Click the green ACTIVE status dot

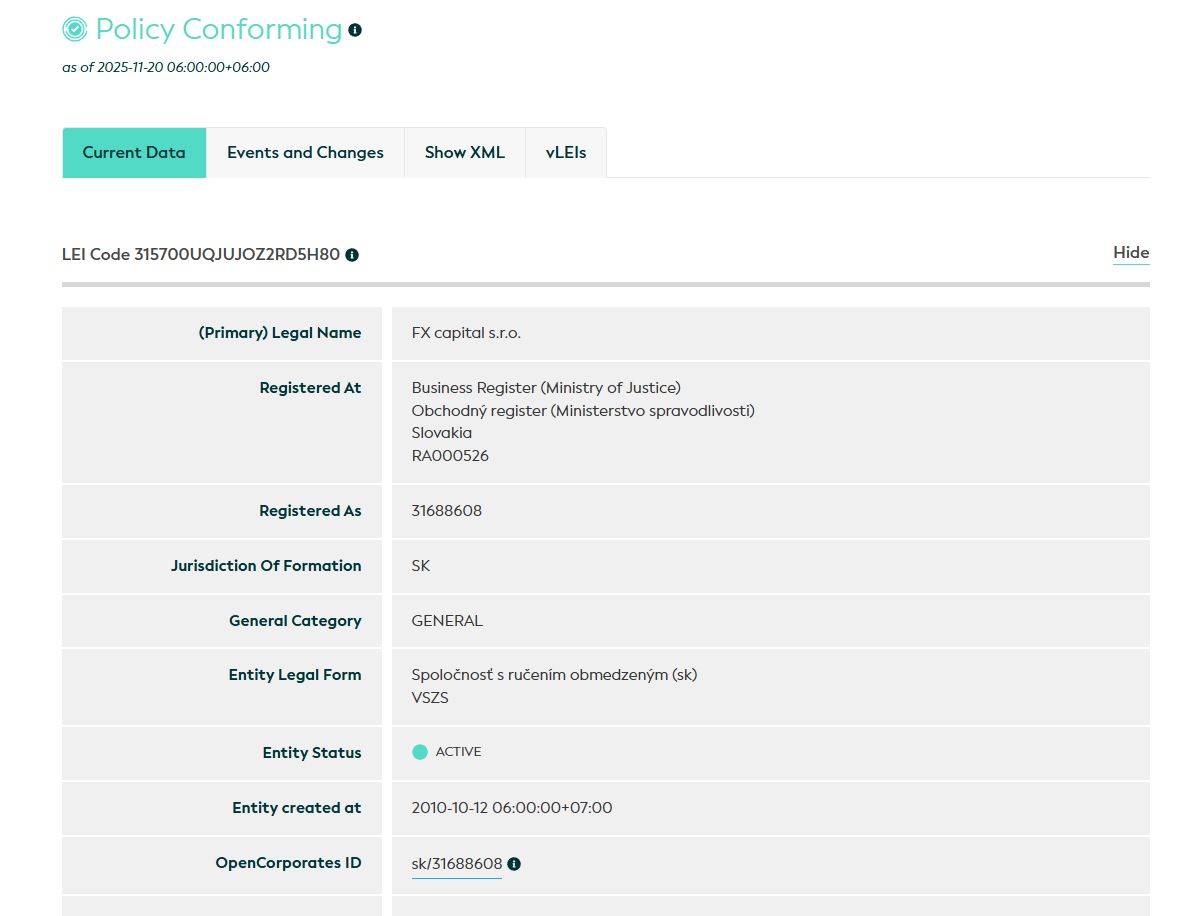click(x=420, y=752)
